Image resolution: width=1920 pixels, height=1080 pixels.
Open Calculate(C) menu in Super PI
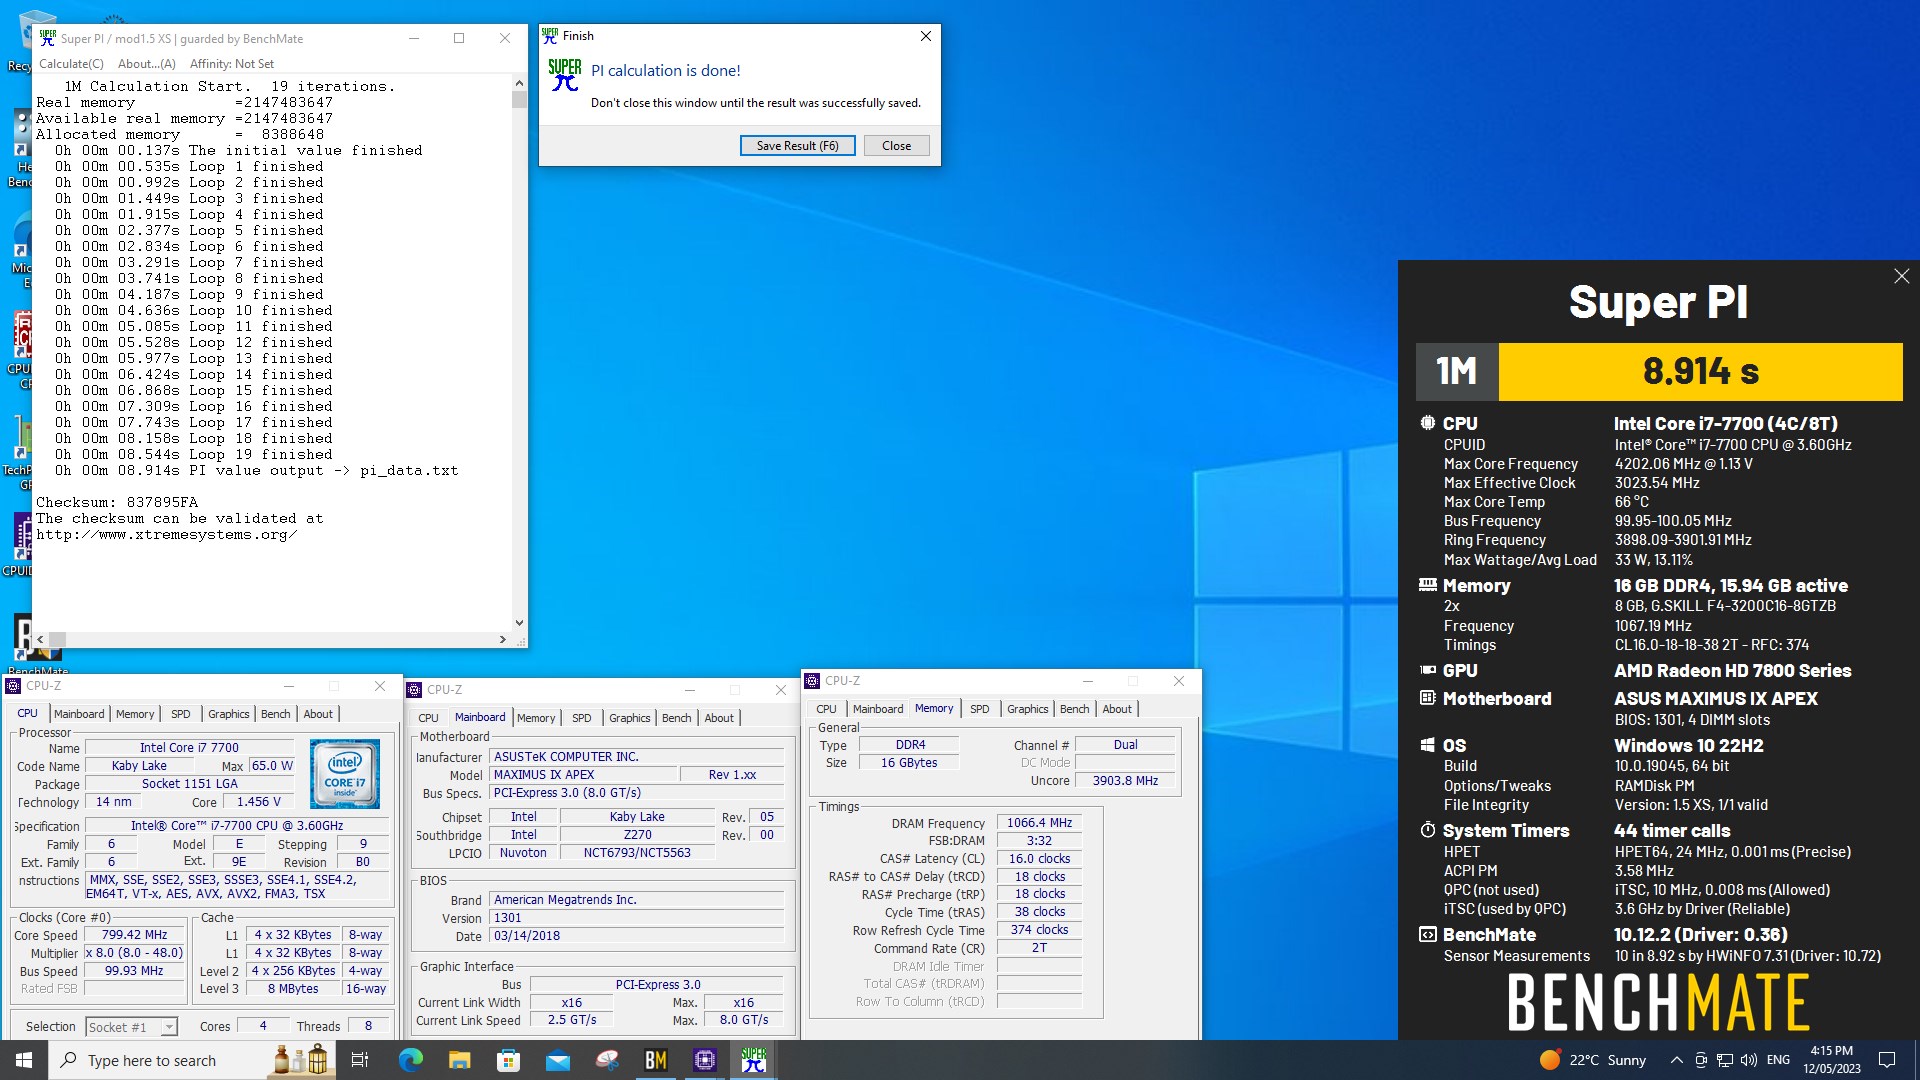71,64
